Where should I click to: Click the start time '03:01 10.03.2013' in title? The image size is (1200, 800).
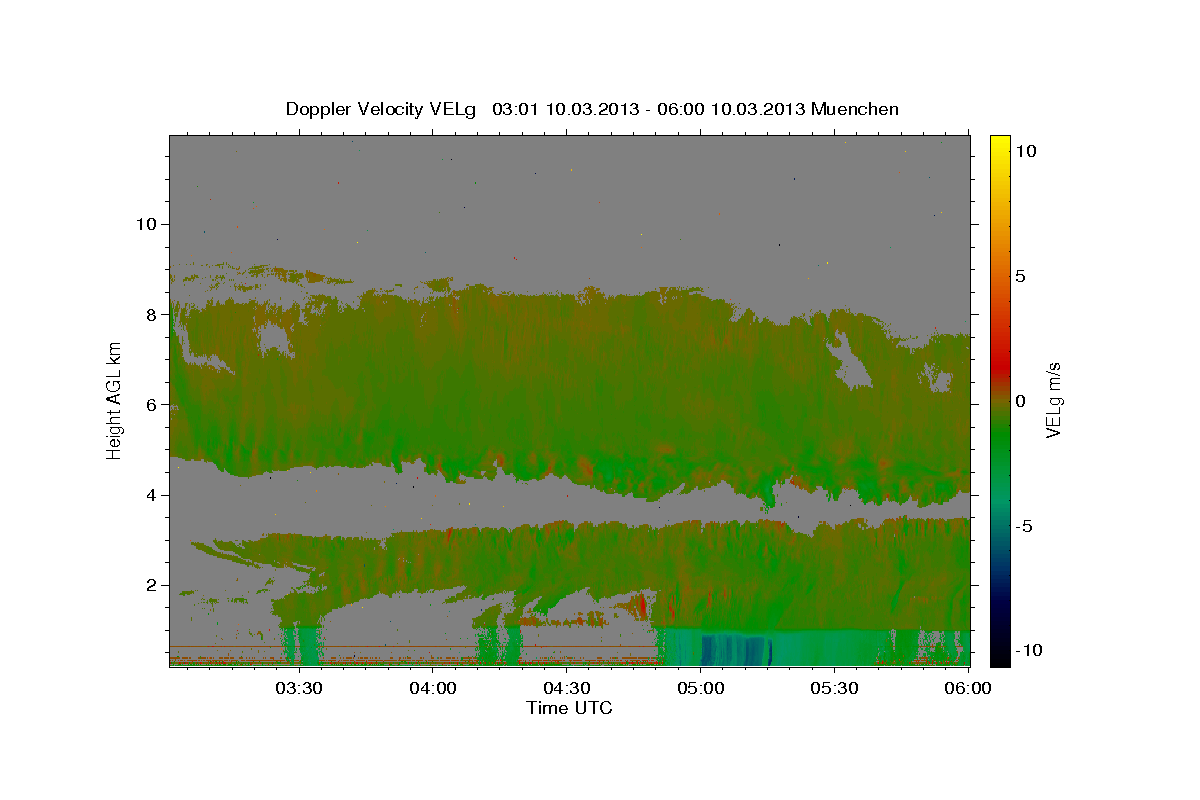[x=566, y=109]
